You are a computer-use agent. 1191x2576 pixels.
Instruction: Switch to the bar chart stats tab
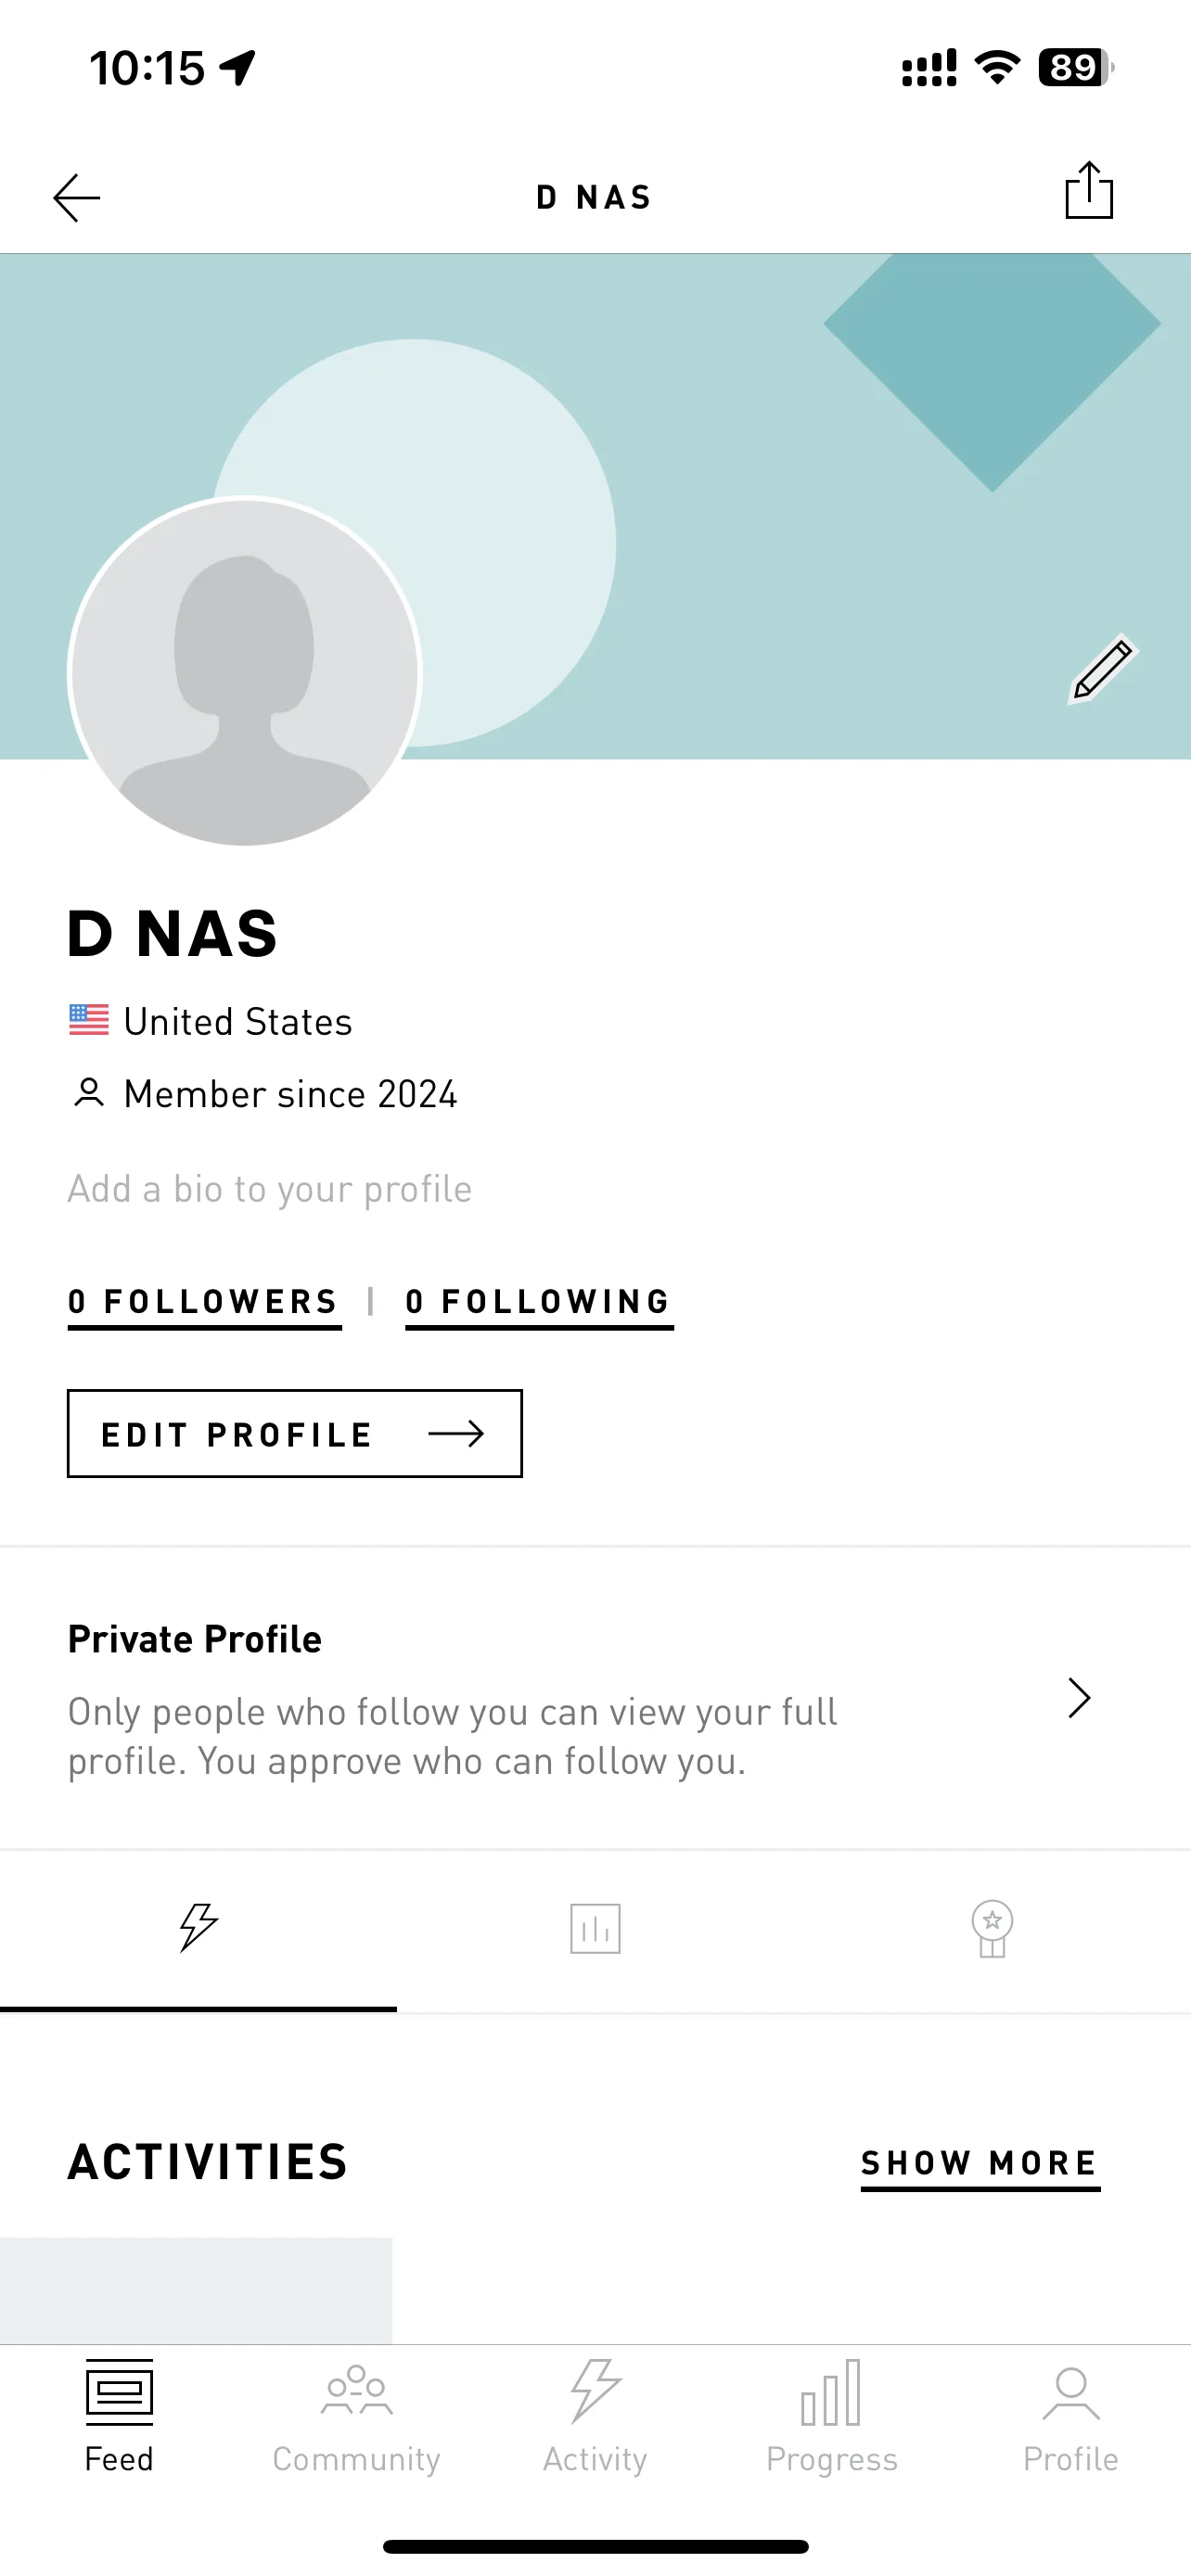(595, 1927)
